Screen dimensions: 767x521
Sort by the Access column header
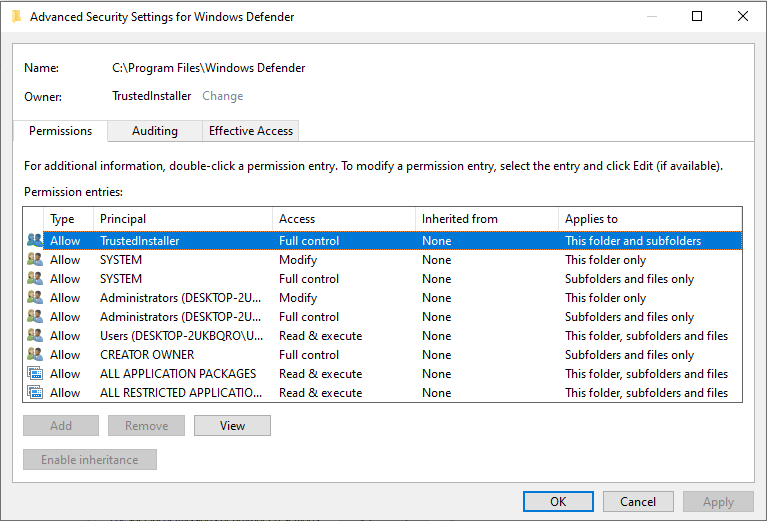pos(343,219)
